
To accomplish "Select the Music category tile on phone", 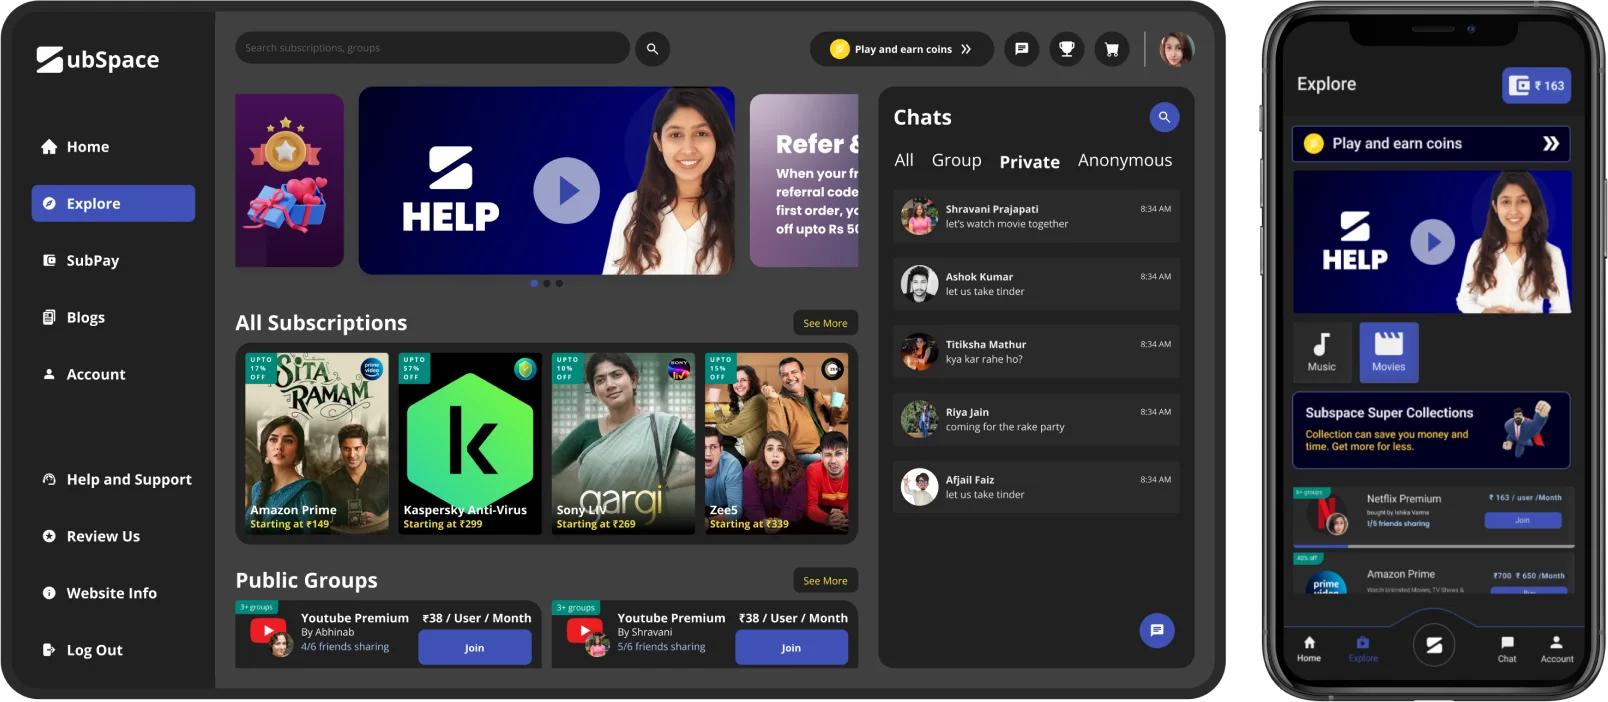I will point(1321,352).
